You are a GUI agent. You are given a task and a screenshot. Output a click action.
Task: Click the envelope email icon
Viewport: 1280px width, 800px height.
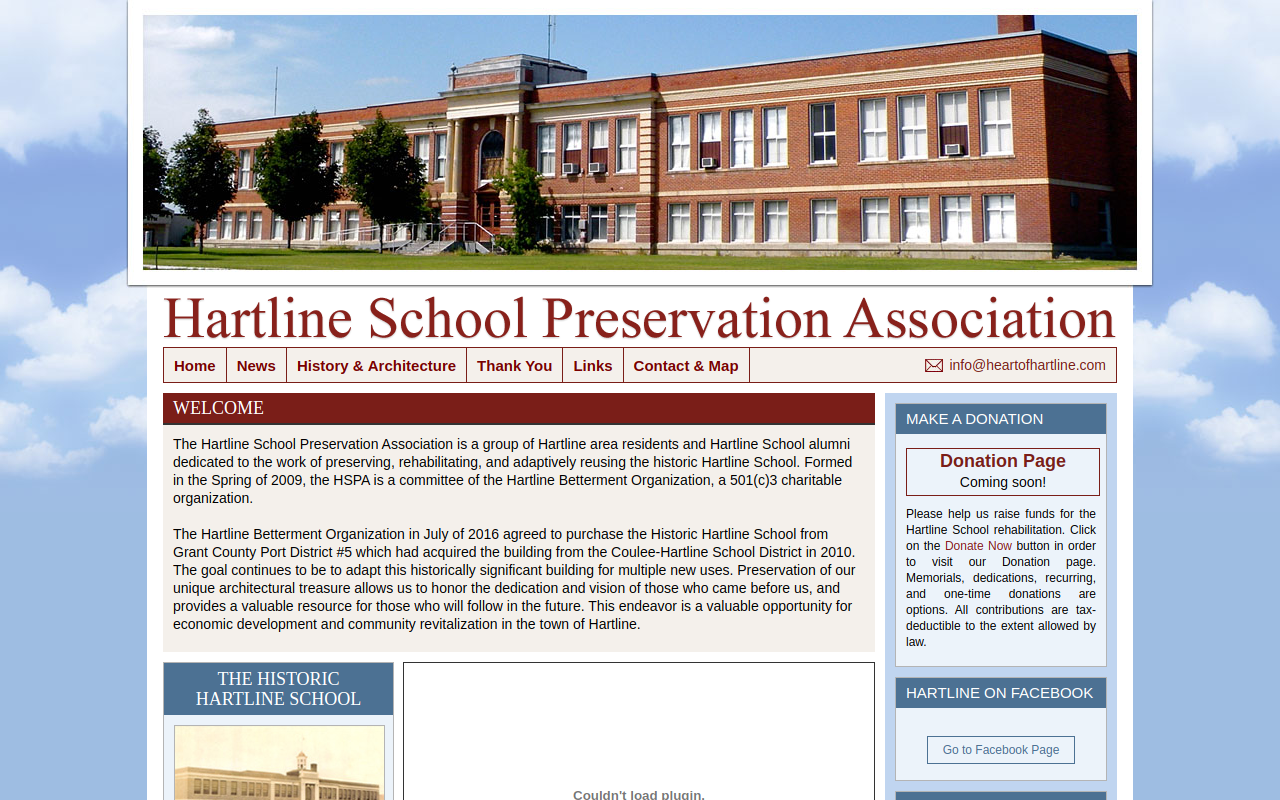(934, 366)
